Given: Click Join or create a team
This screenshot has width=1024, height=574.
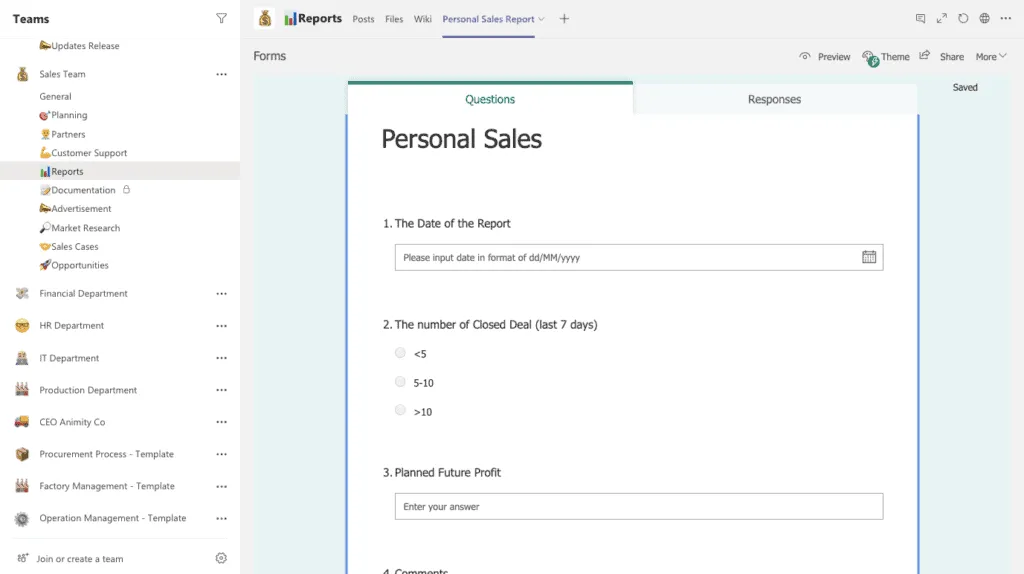Looking at the screenshot, I should tap(80, 558).
